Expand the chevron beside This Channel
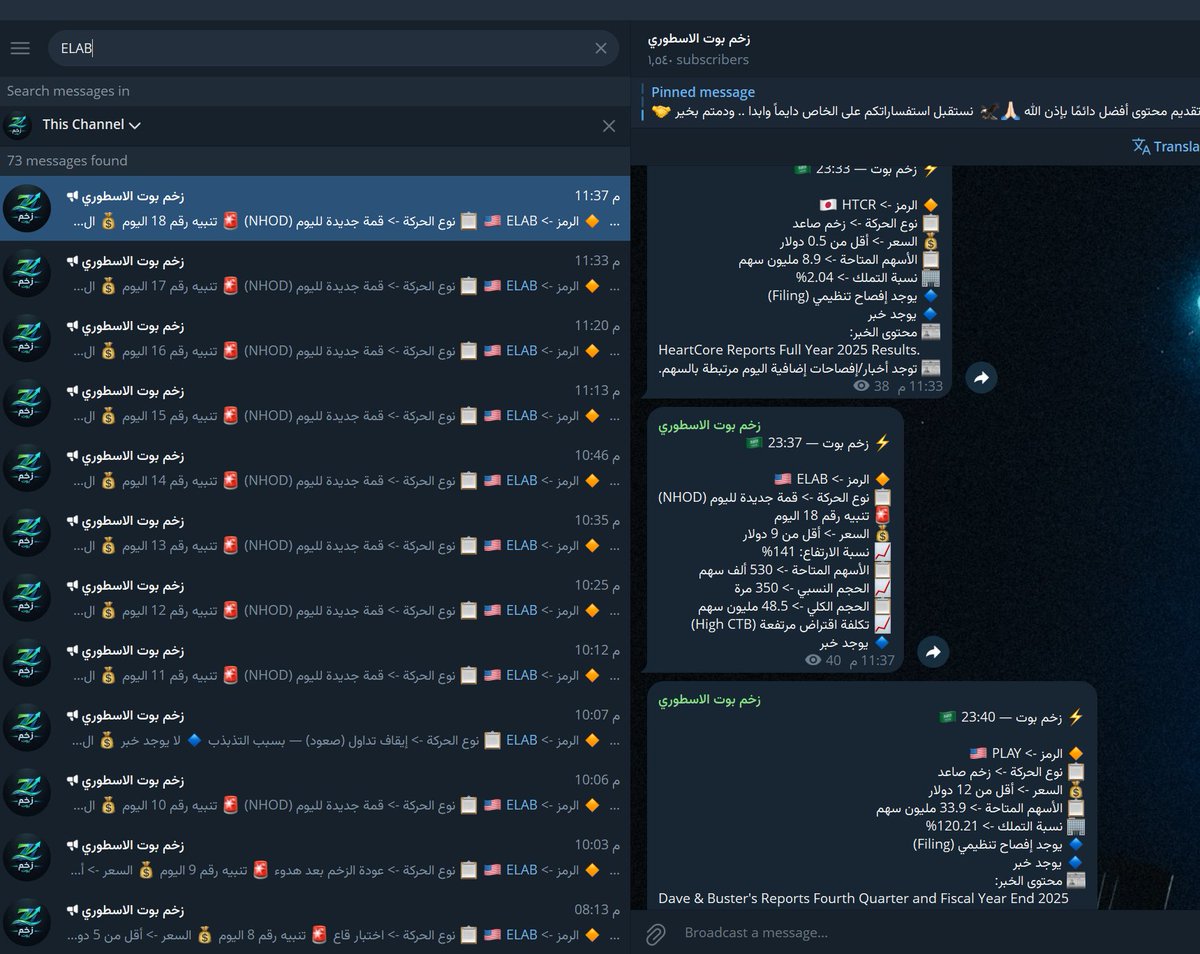1200x954 pixels. coord(136,126)
